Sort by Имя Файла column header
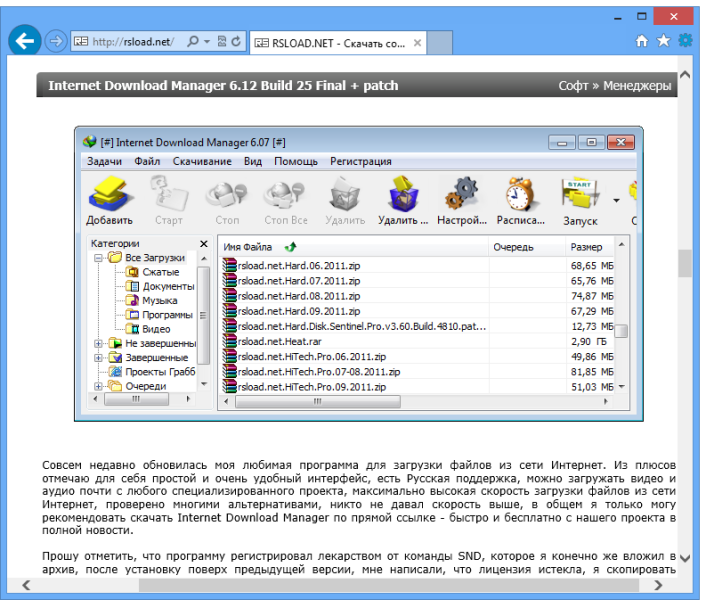The height and width of the screenshot is (600, 706). point(354,247)
